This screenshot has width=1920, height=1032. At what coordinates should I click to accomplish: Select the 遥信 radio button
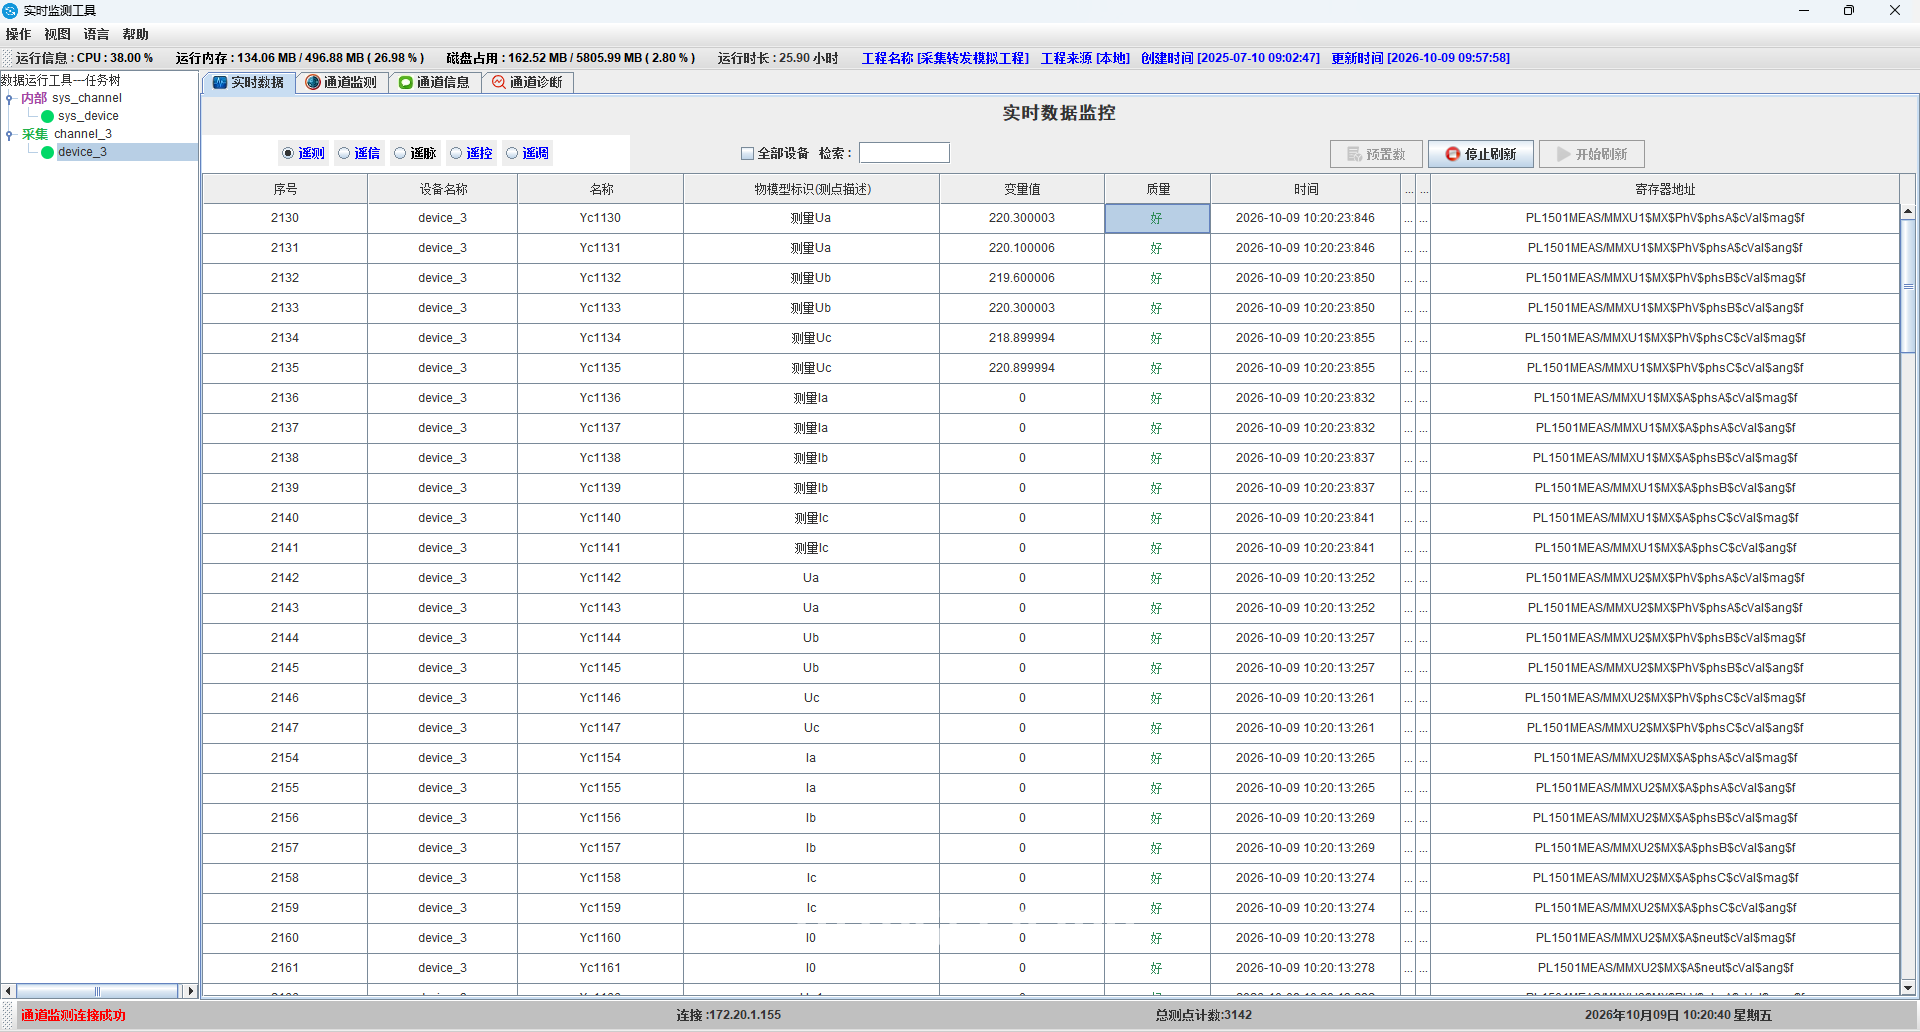pos(344,154)
